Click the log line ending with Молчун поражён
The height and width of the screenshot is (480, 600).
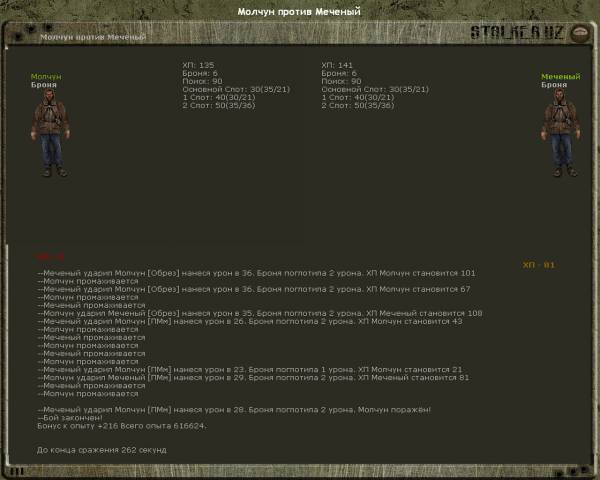(x=234, y=409)
